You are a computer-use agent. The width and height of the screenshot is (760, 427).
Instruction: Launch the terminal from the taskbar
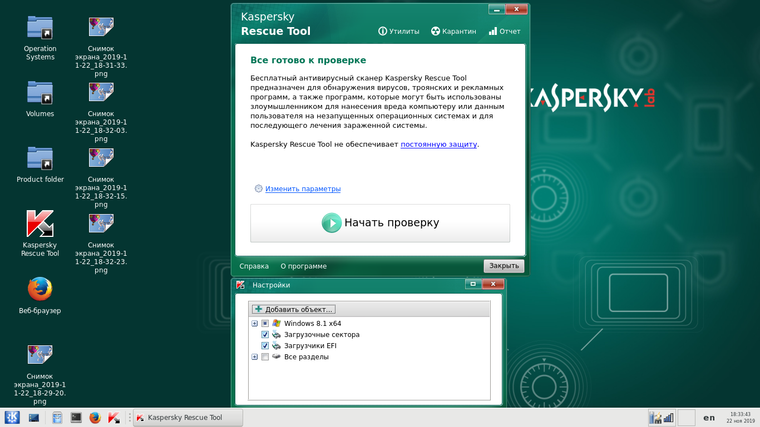coord(76,417)
